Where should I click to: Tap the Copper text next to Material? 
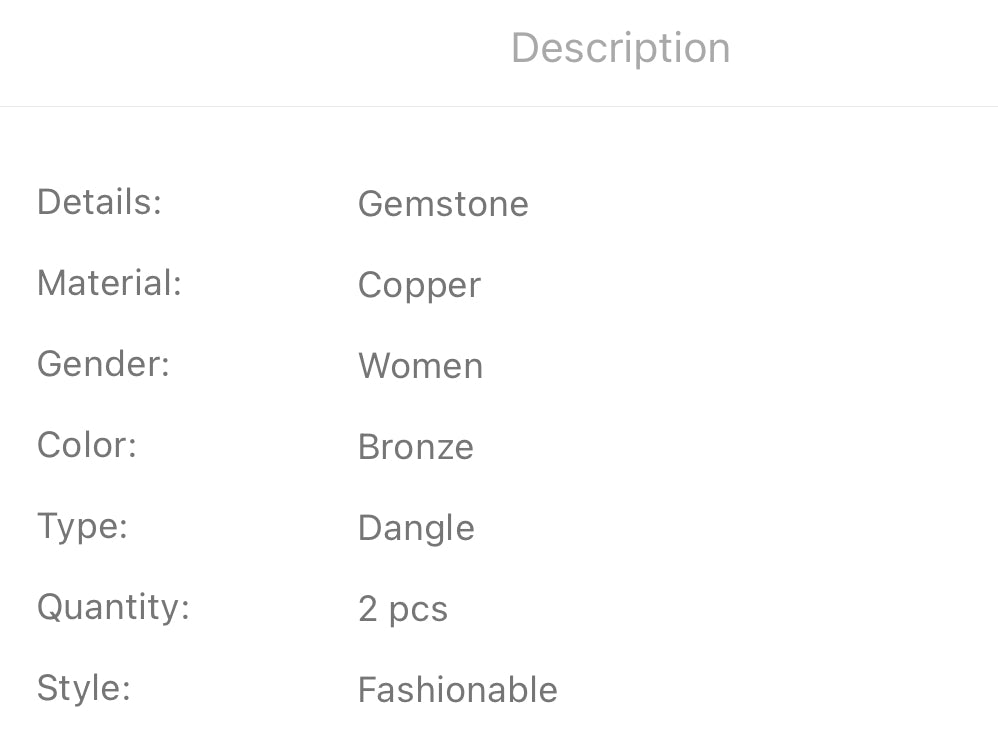click(419, 286)
